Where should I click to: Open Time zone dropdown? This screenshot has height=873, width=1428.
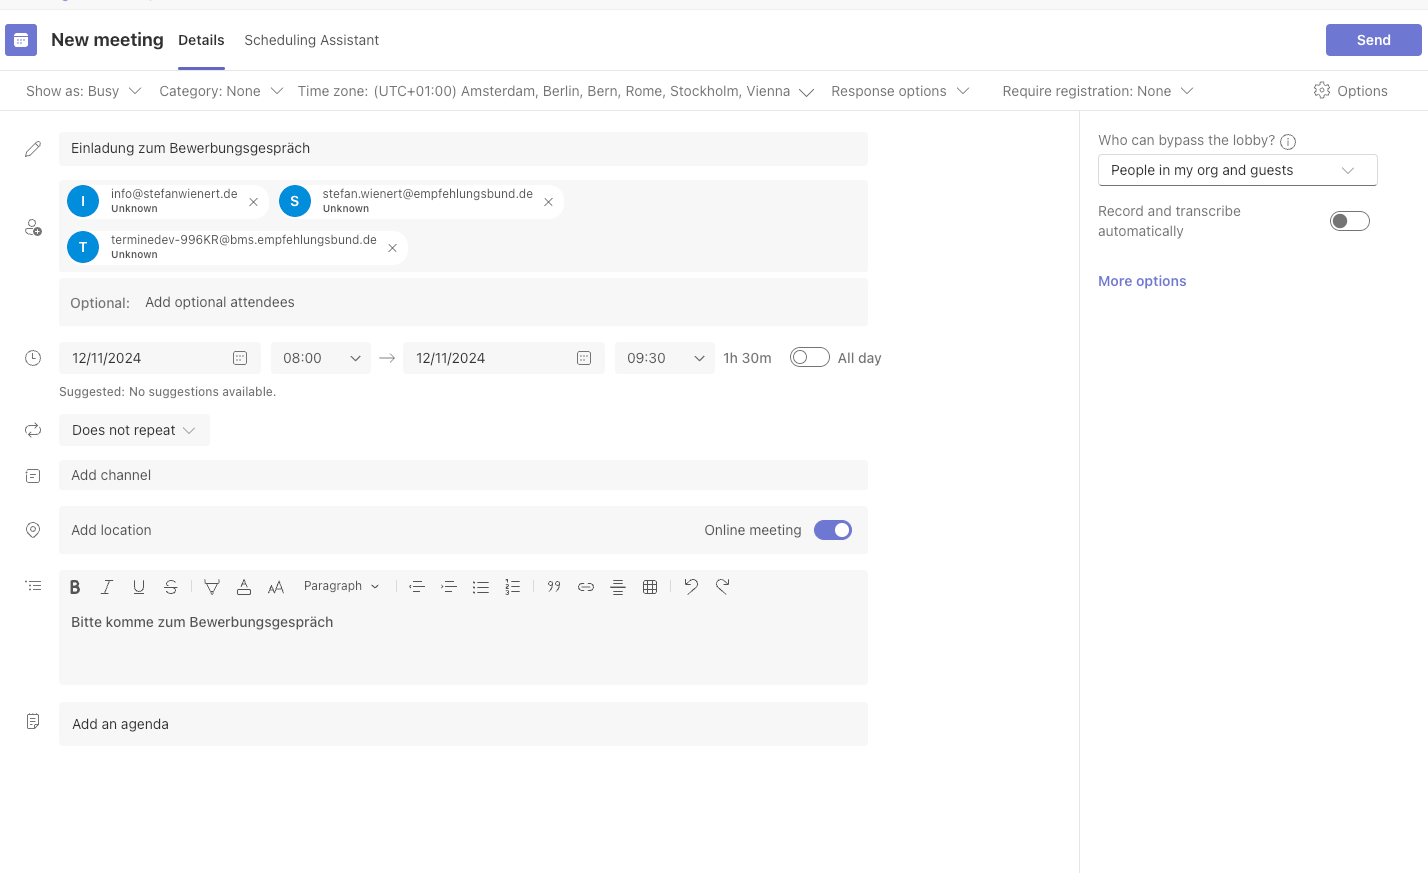[x=556, y=91]
